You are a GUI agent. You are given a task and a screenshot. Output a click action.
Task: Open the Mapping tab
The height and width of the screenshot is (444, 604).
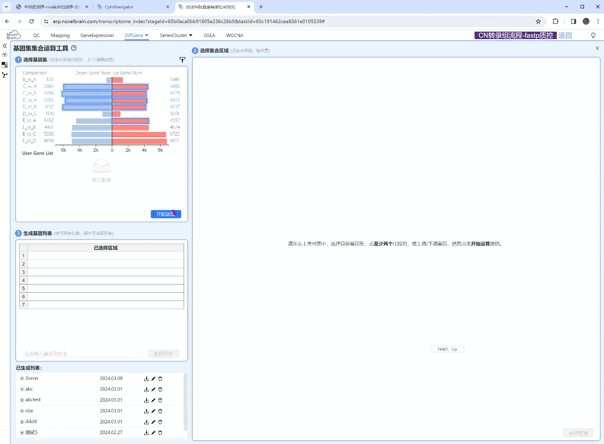[60, 35]
